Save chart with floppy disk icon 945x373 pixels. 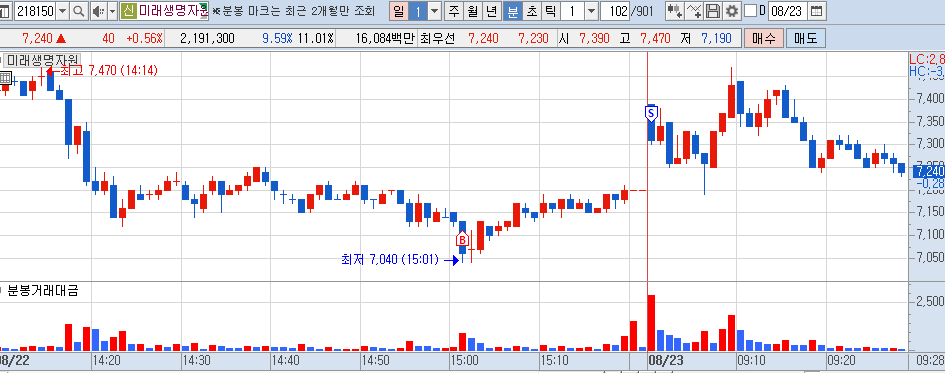(x=713, y=11)
